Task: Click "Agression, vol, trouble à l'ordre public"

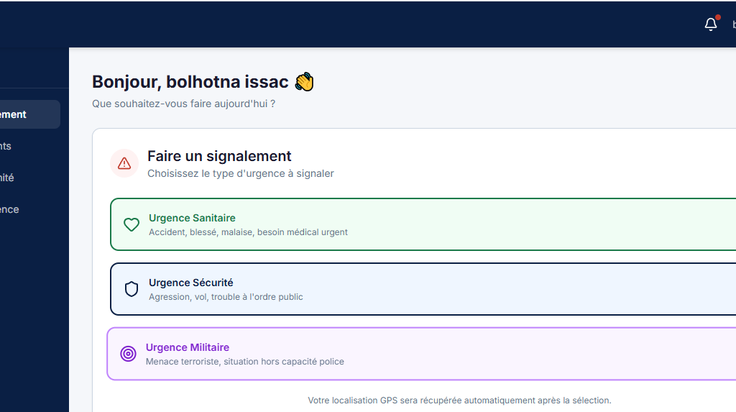Action: tap(226, 297)
